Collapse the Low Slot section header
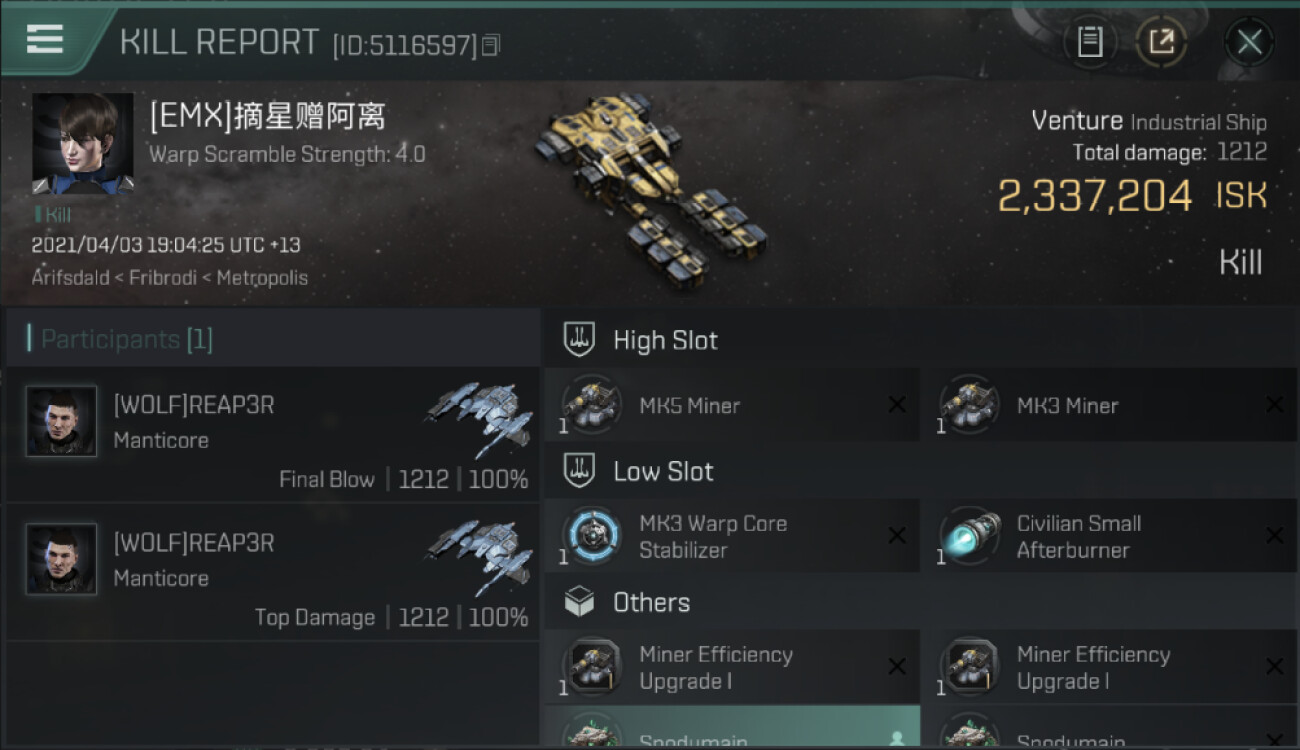1300x750 pixels. click(x=921, y=471)
